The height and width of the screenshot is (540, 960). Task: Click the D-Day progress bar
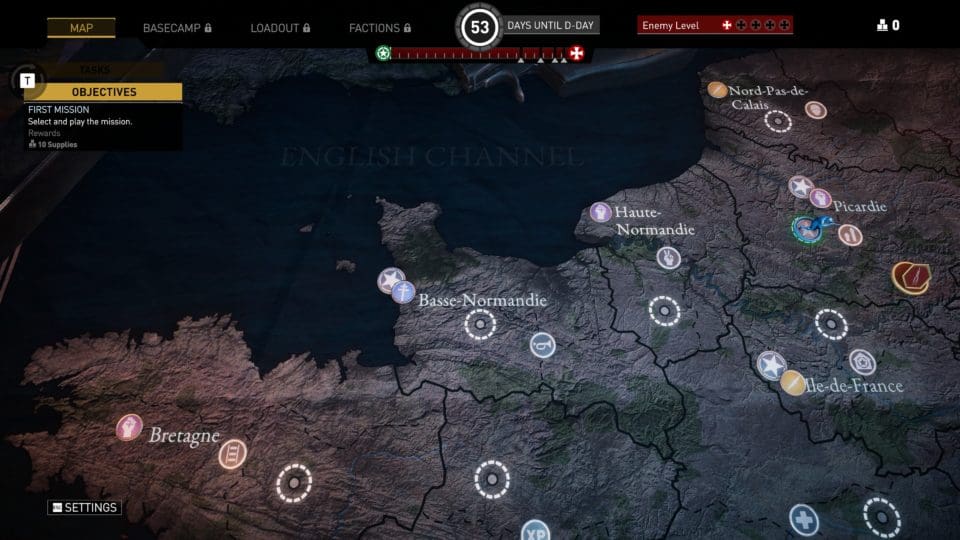[479, 54]
